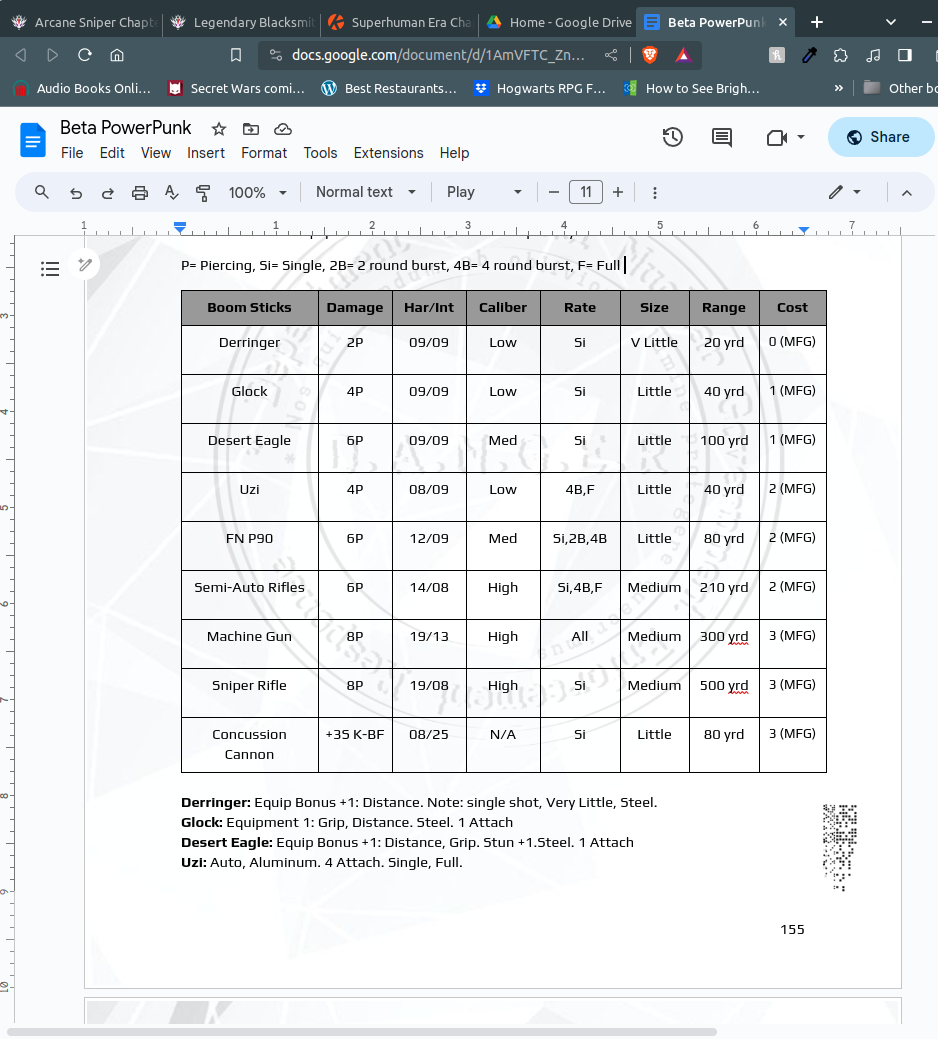
Task: Open a new browser tab
Action: pos(817,22)
